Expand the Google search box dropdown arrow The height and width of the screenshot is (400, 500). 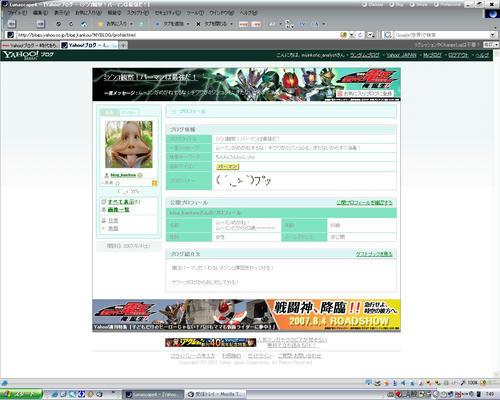click(493, 35)
